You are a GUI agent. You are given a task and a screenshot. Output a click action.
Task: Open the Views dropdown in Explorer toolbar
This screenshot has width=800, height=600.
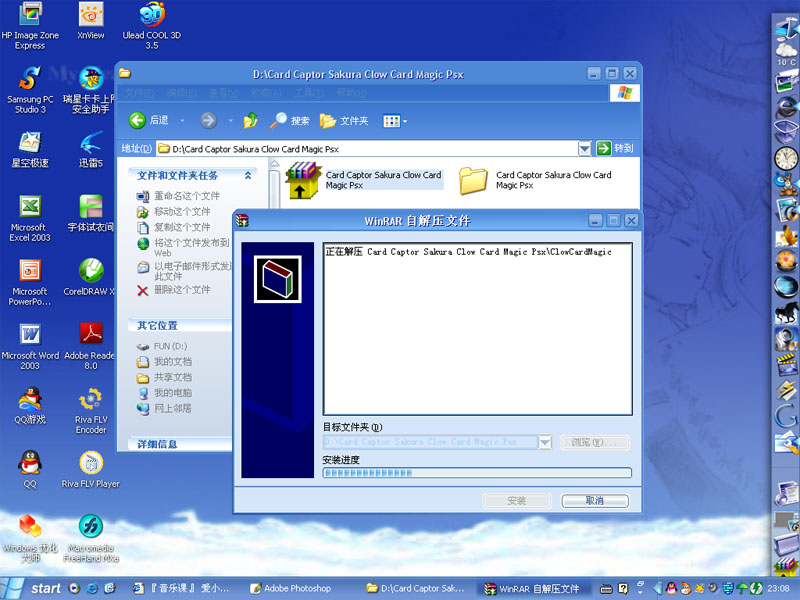tap(395, 121)
